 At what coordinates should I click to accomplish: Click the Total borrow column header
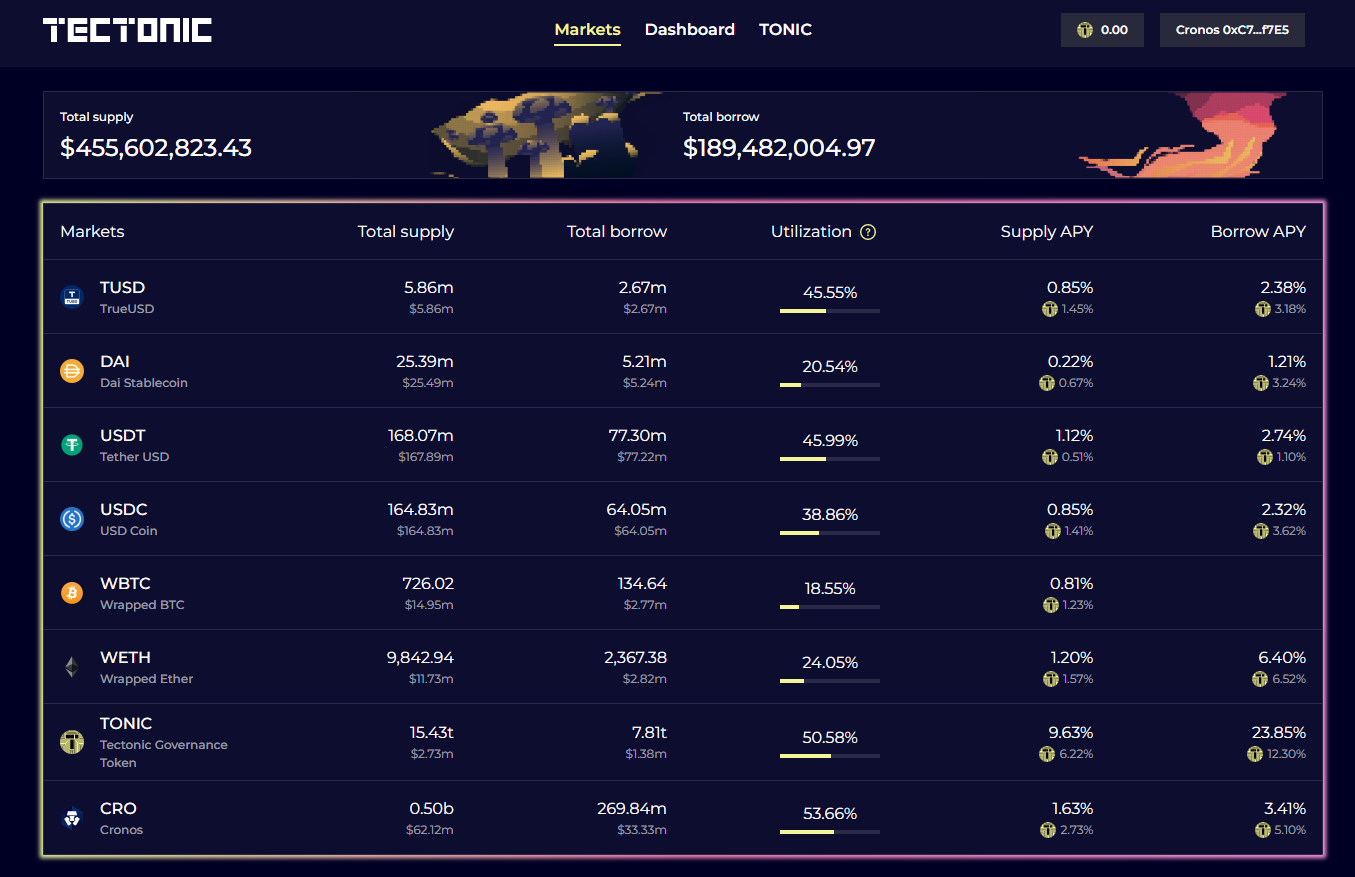tap(617, 232)
